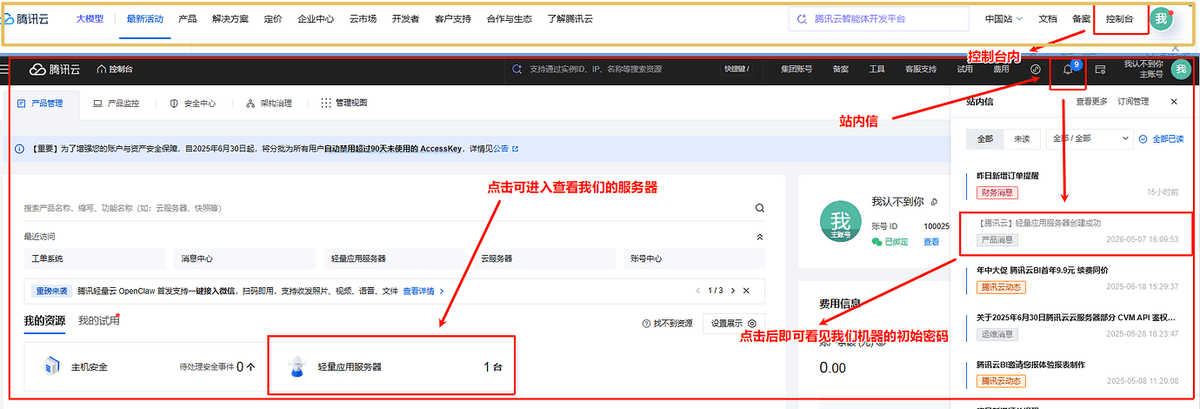Click 全部已读 to mark all read
The width and height of the screenshot is (1200, 409).
pos(1166,138)
